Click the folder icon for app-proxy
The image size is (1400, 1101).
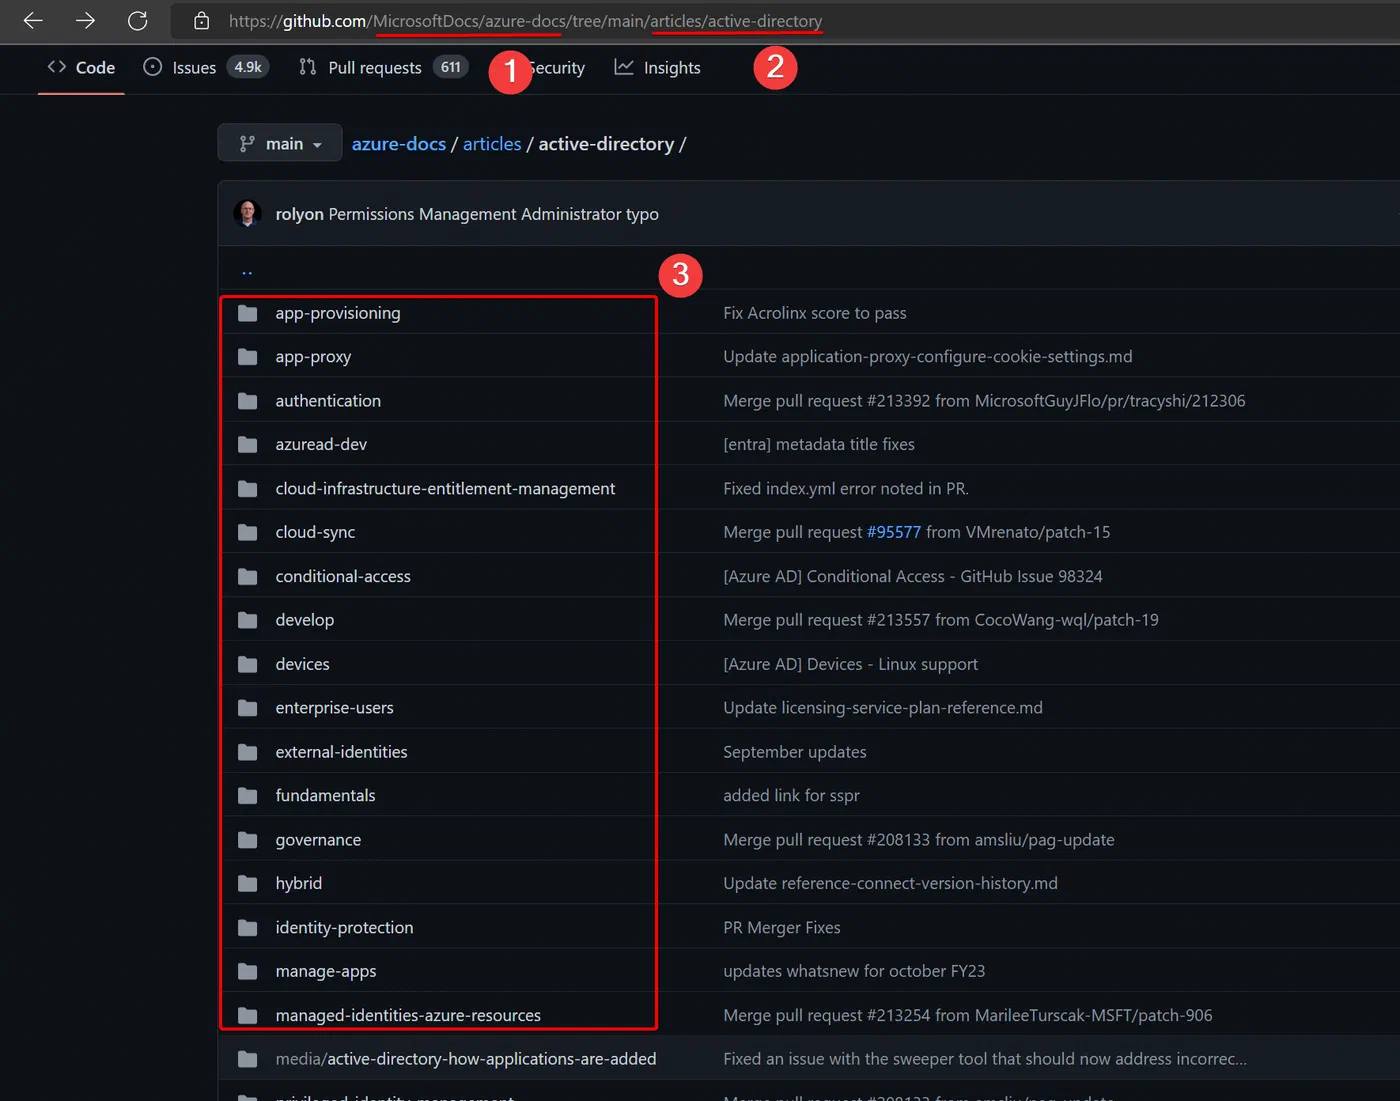click(247, 357)
